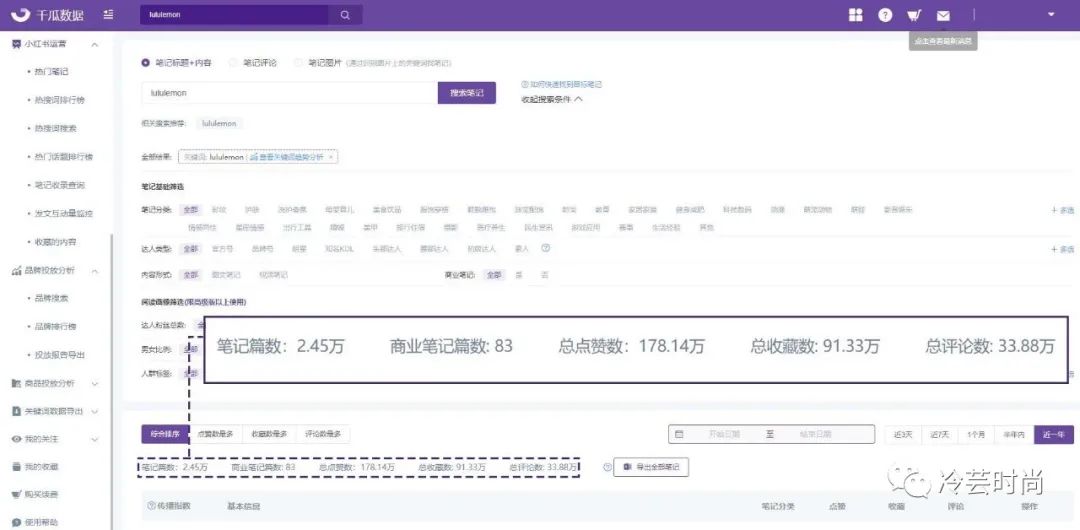Select 素人 in 达人类型 filter

click(x=522, y=249)
